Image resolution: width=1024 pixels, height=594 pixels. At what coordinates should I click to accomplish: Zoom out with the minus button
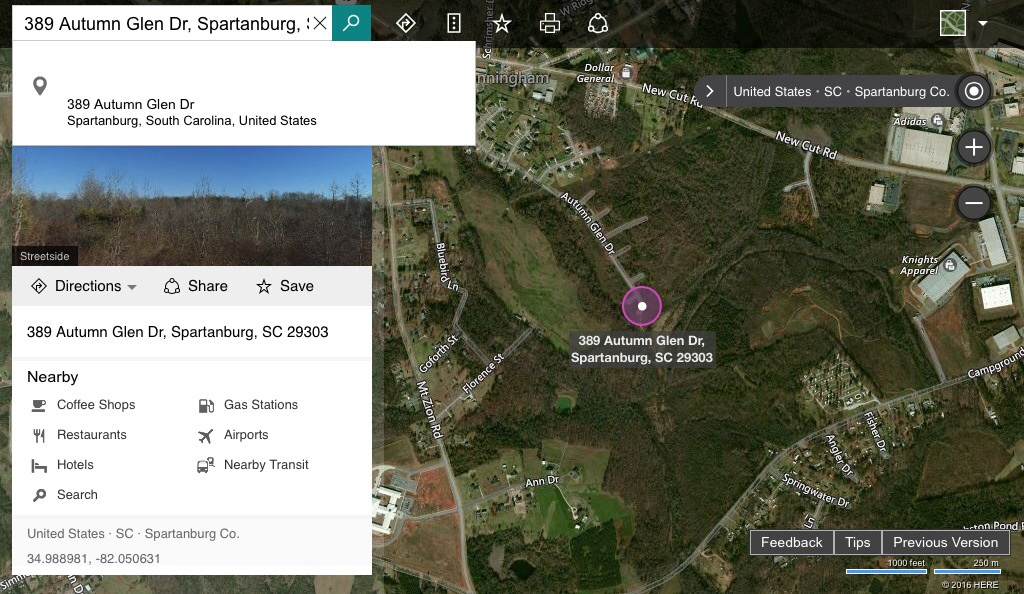click(x=974, y=203)
